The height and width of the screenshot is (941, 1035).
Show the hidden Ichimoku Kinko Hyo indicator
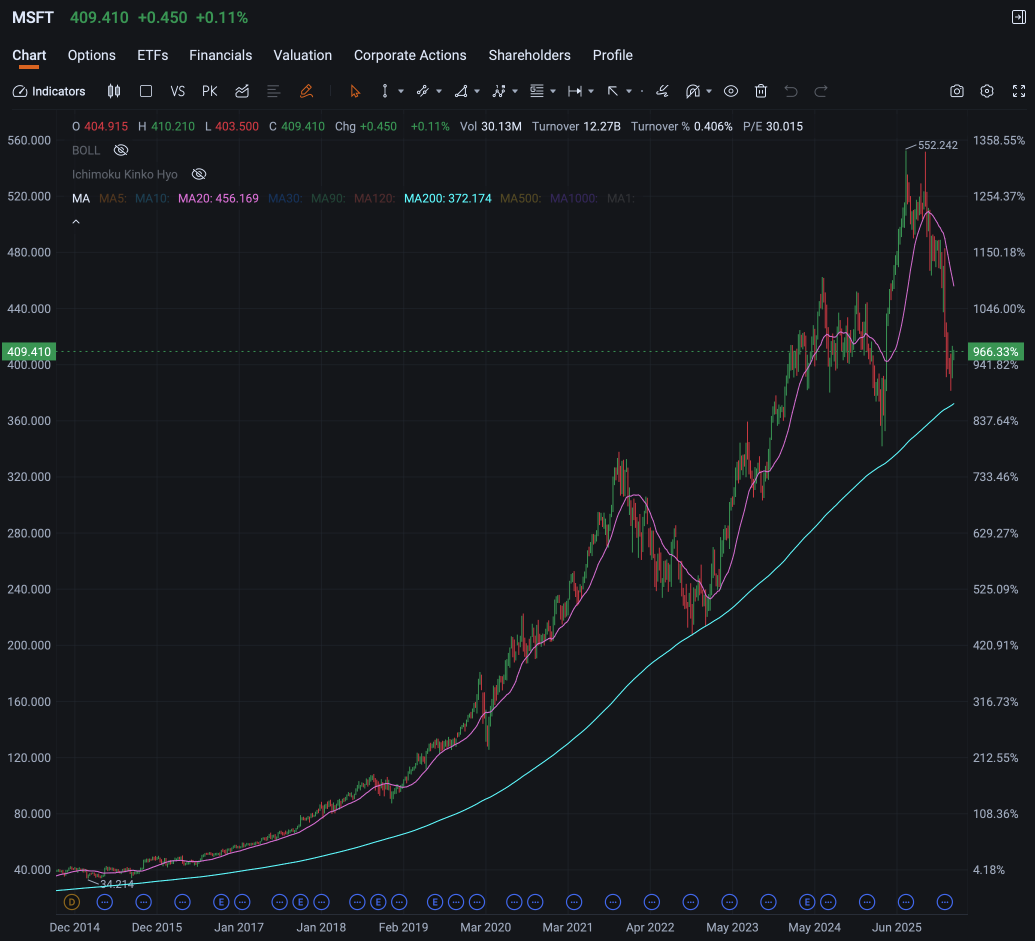(x=199, y=174)
